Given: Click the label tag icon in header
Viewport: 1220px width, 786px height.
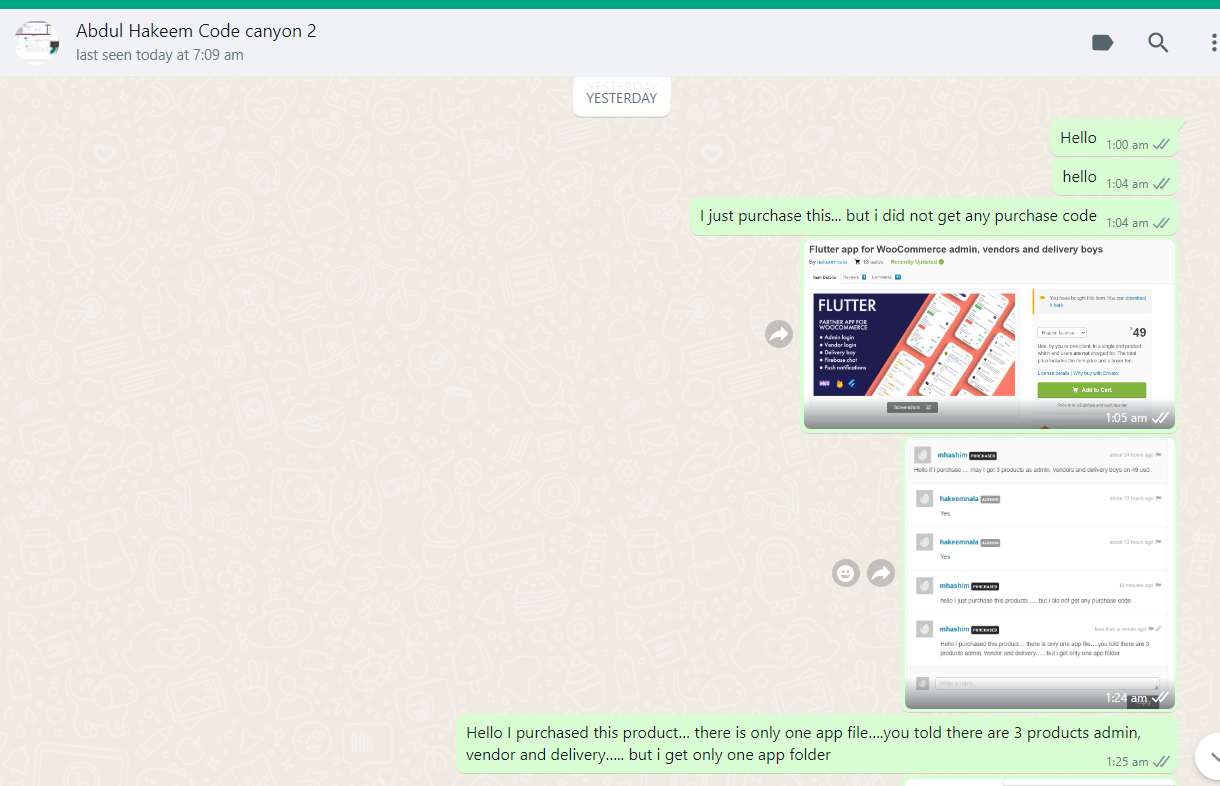Looking at the screenshot, I should [1102, 42].
